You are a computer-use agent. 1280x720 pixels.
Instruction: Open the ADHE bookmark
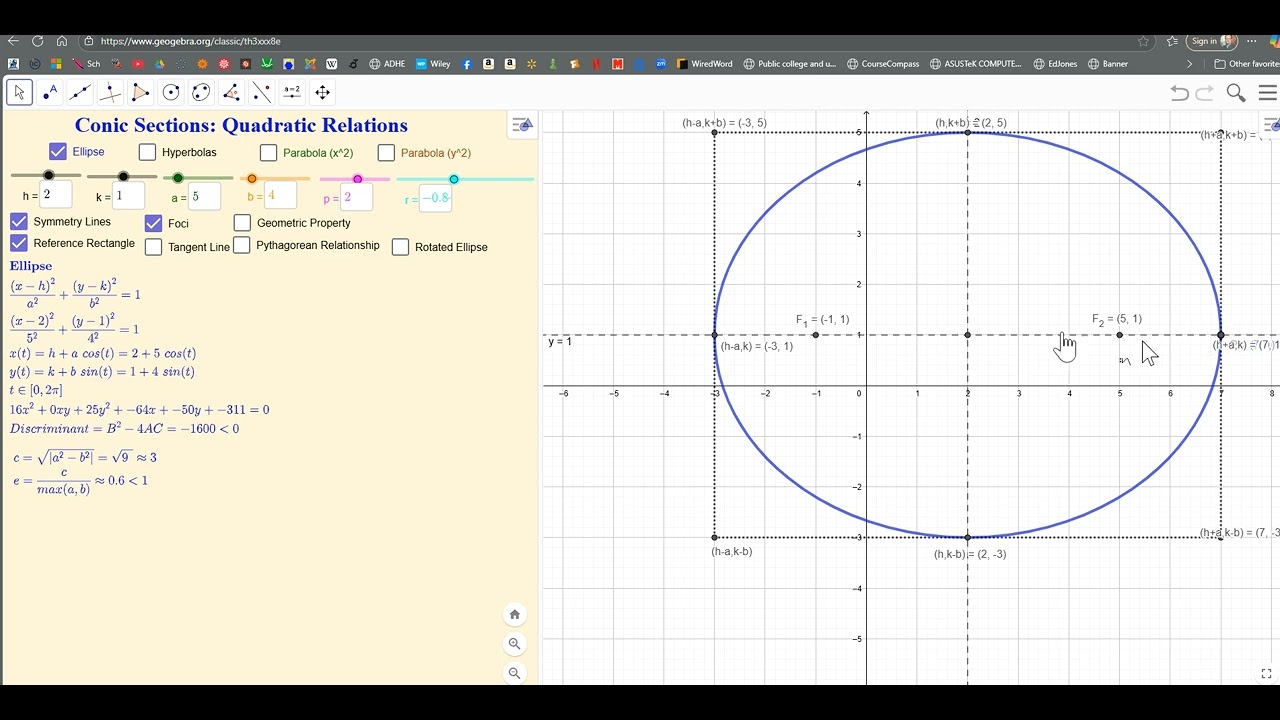tap(387, 64)
